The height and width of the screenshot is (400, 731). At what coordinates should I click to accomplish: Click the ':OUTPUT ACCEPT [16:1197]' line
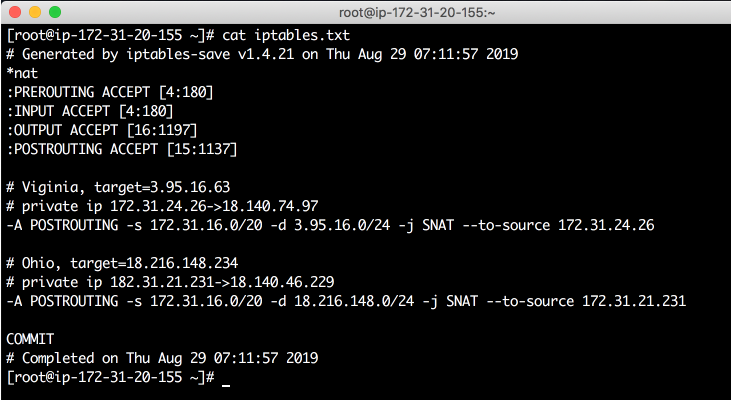(102, 130)
